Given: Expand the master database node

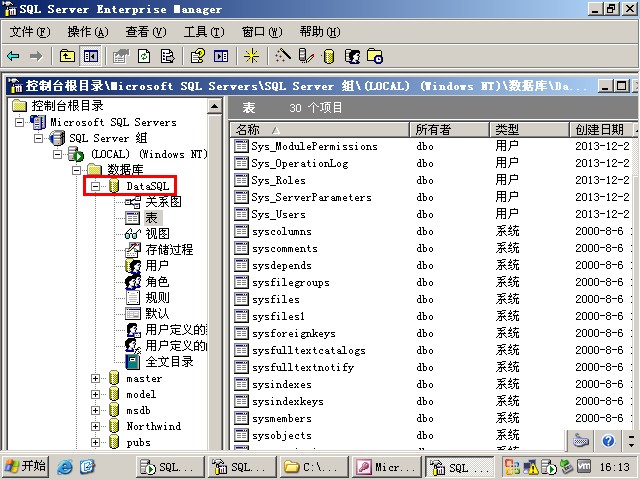Looking at the screenshot, I should 96,378.
